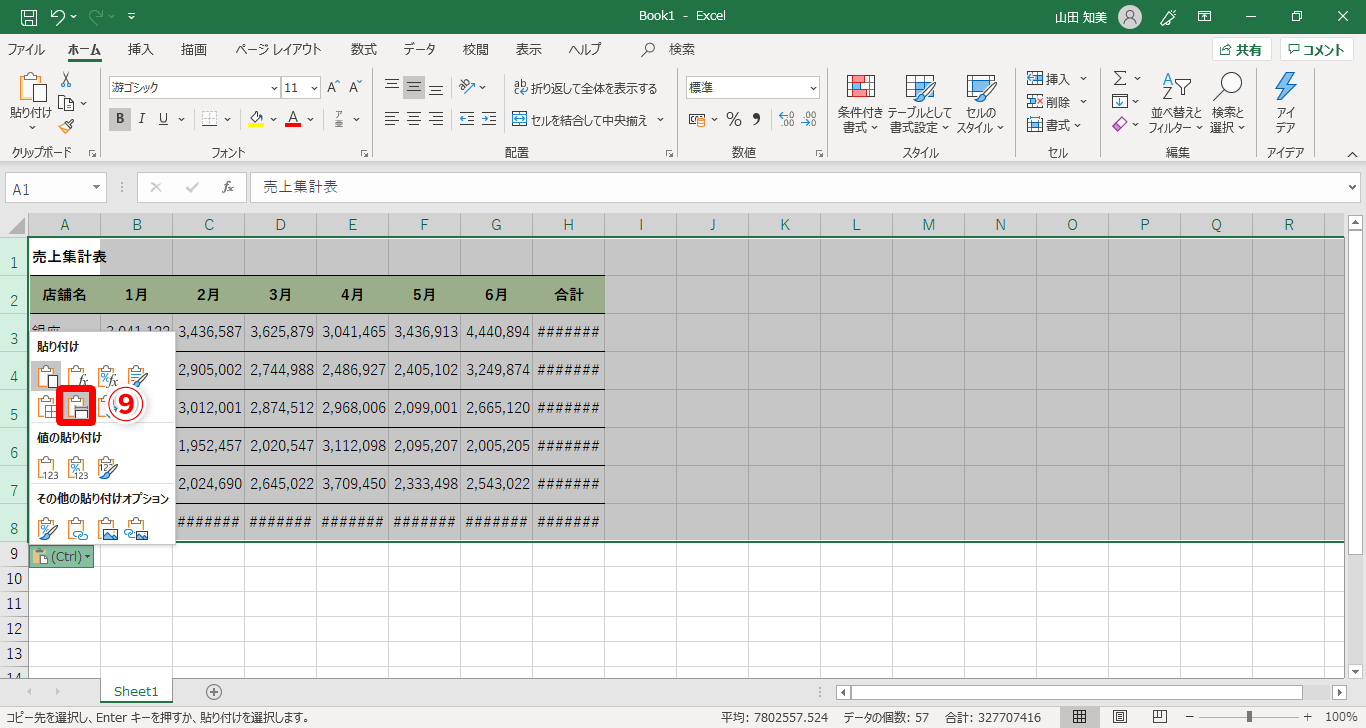Toggle wrap text for the cell
This screenshot has height=728, width=1366.
click(585, 88)
